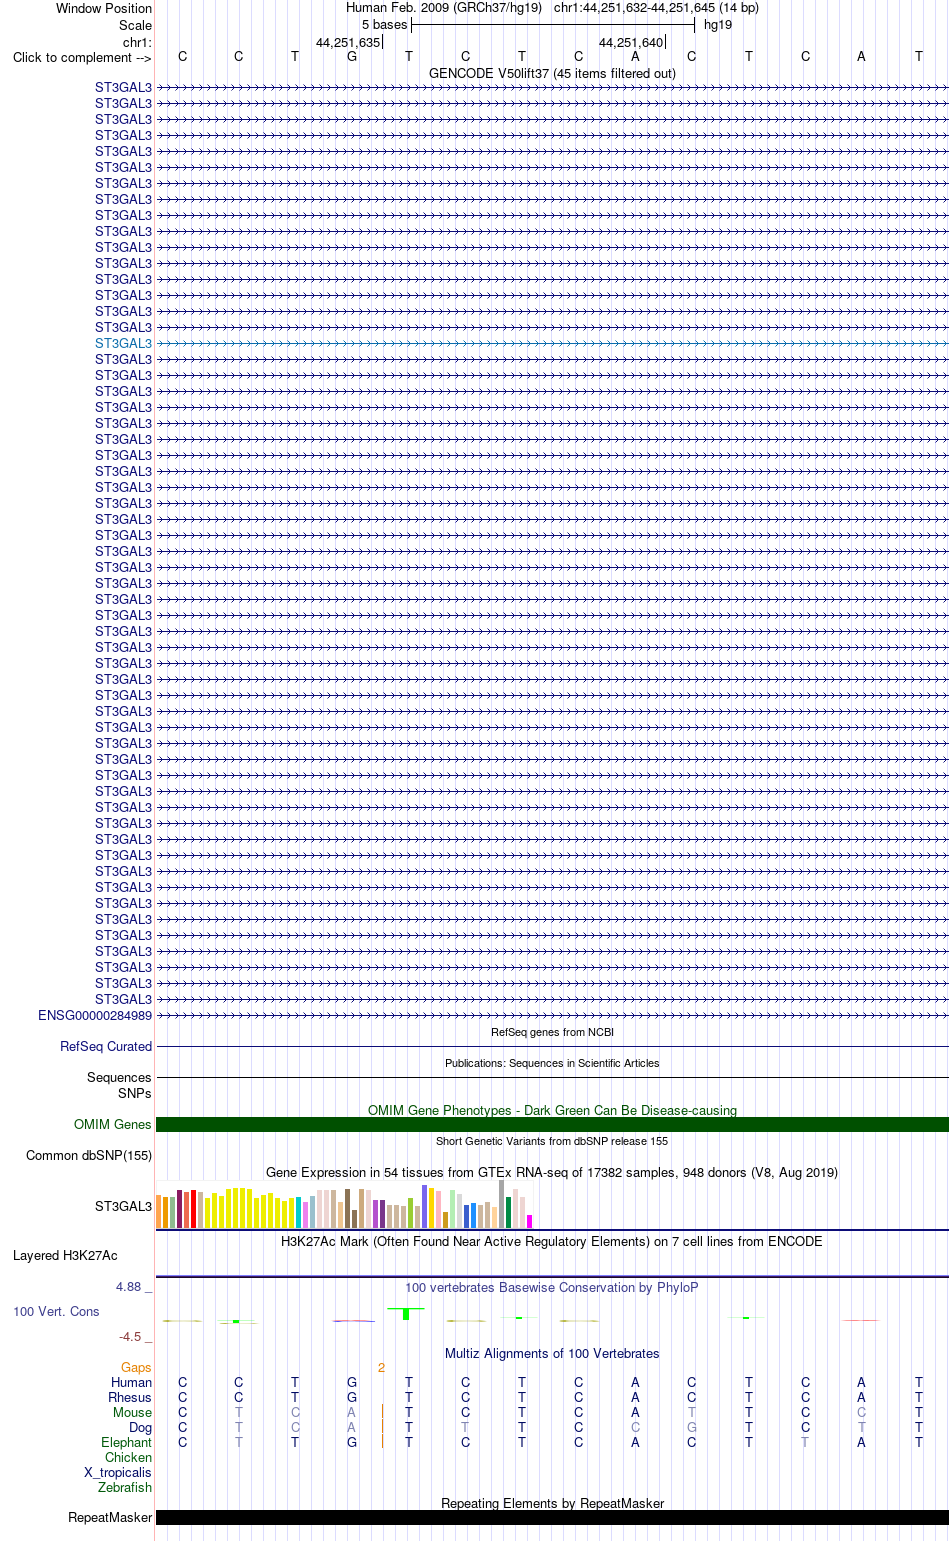Click the orange Gaps row label
The width and height of the screenshot is (950, 1541).
coord(136,1367)
